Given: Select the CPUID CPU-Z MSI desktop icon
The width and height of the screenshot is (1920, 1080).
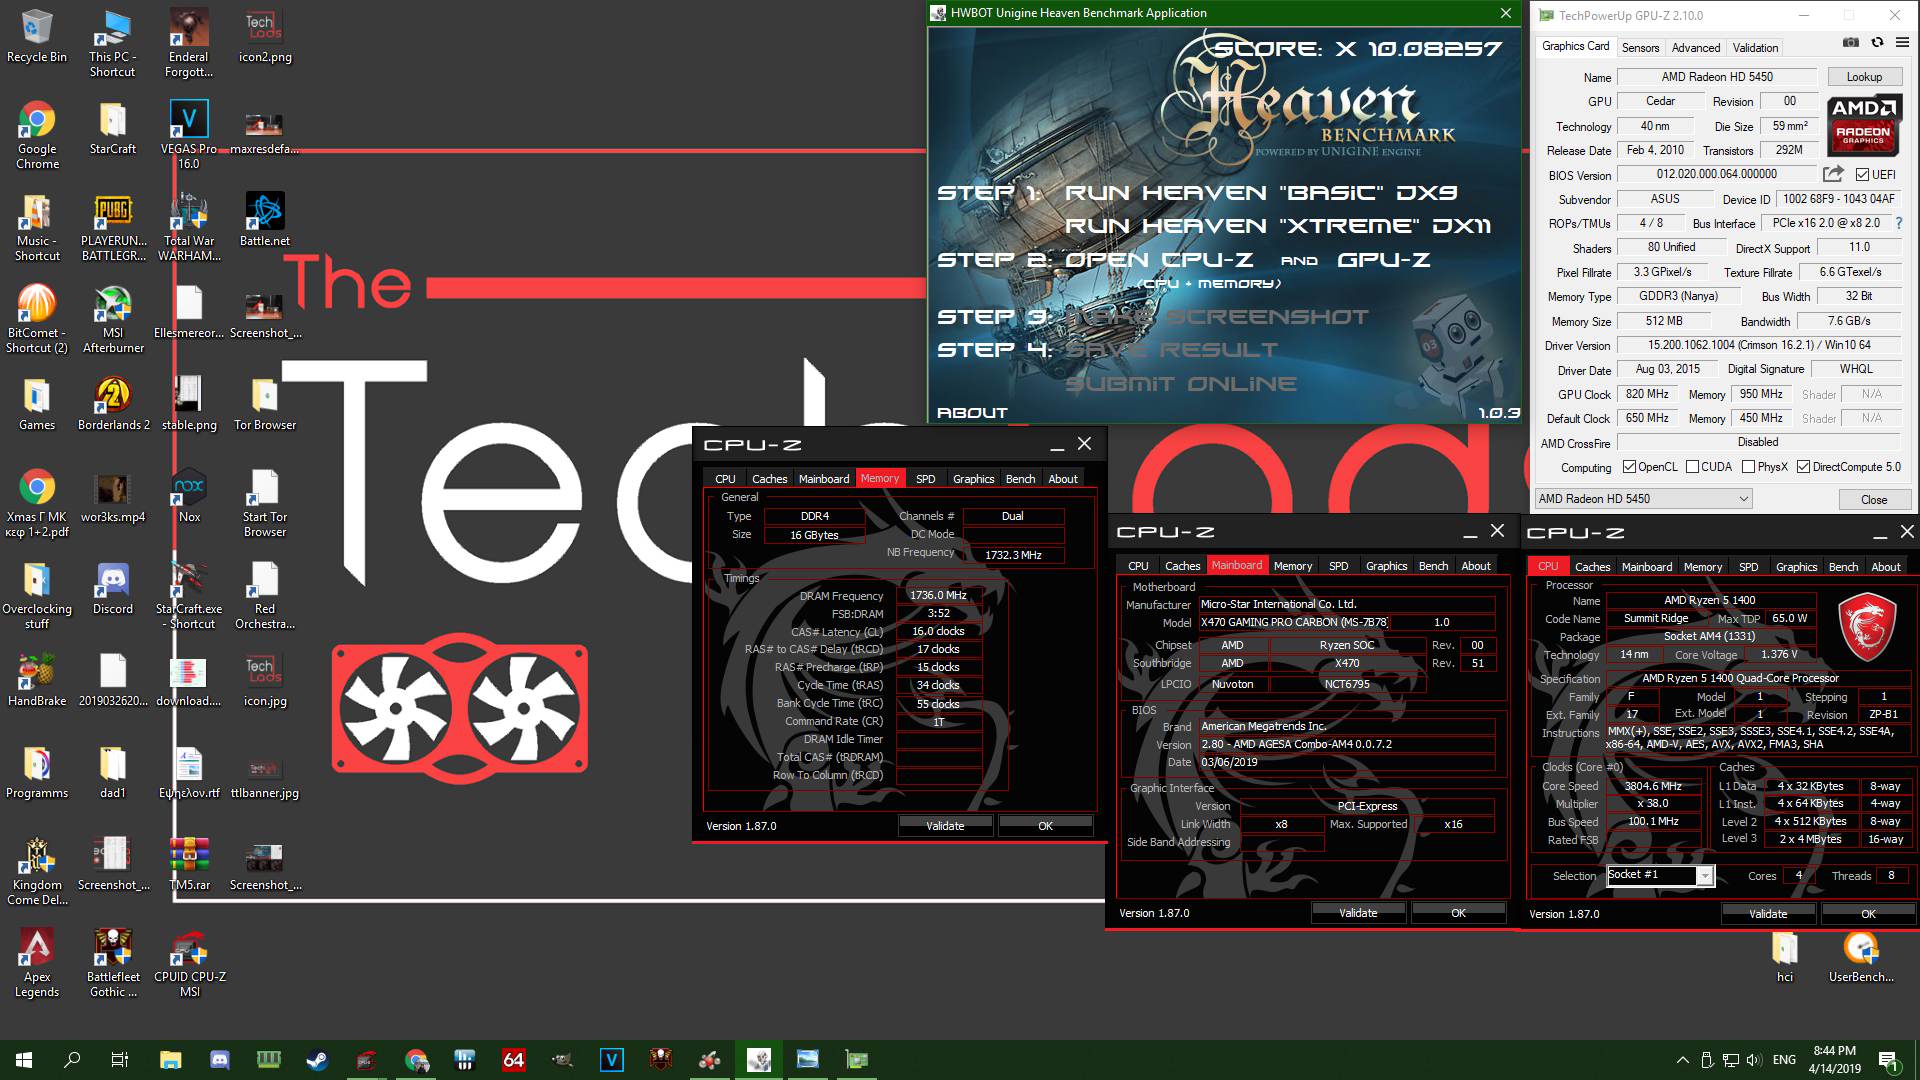Looking at the screenshot, I should point(189,963).
